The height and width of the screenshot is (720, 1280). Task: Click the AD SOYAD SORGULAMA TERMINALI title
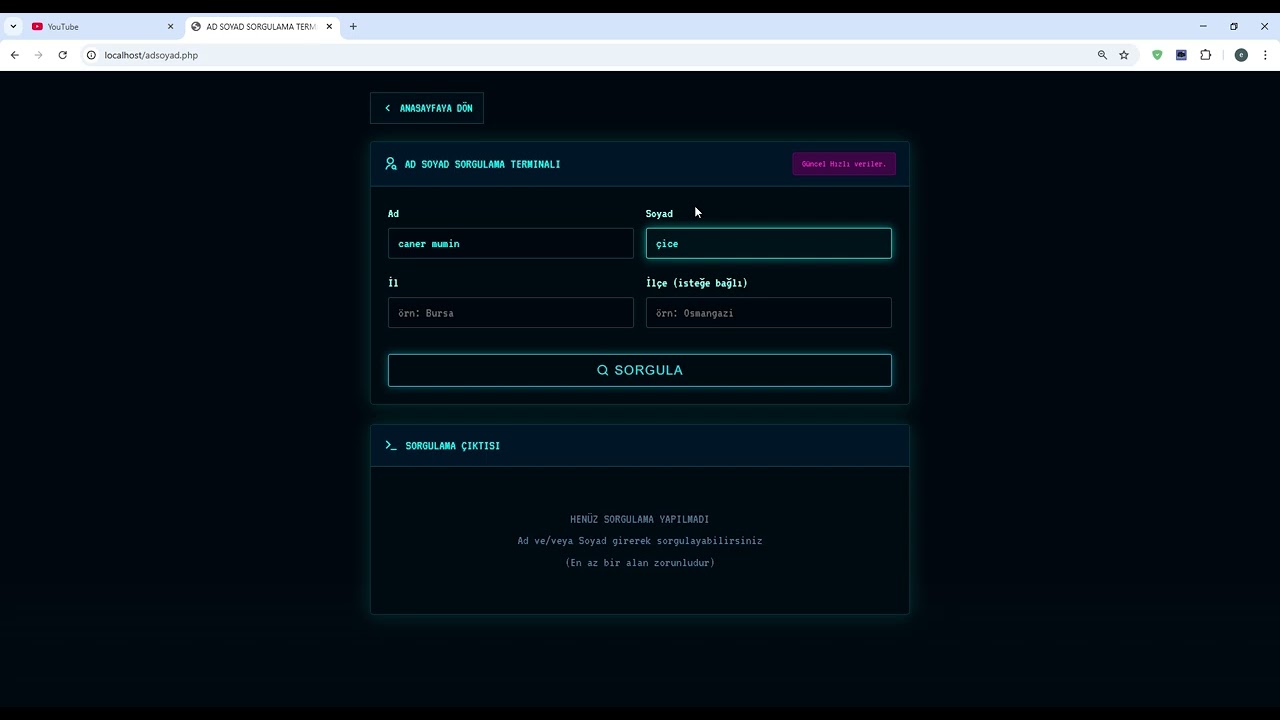[483, 164]
